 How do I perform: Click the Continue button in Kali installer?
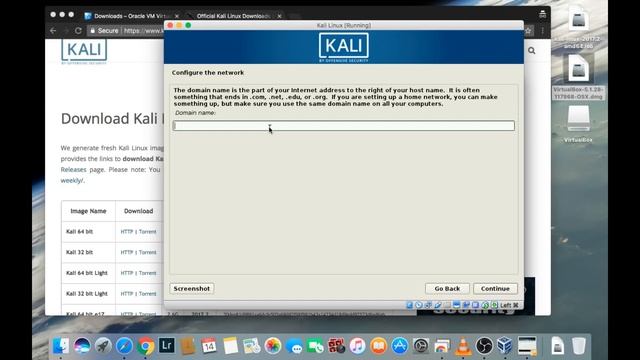coord(495,289)
